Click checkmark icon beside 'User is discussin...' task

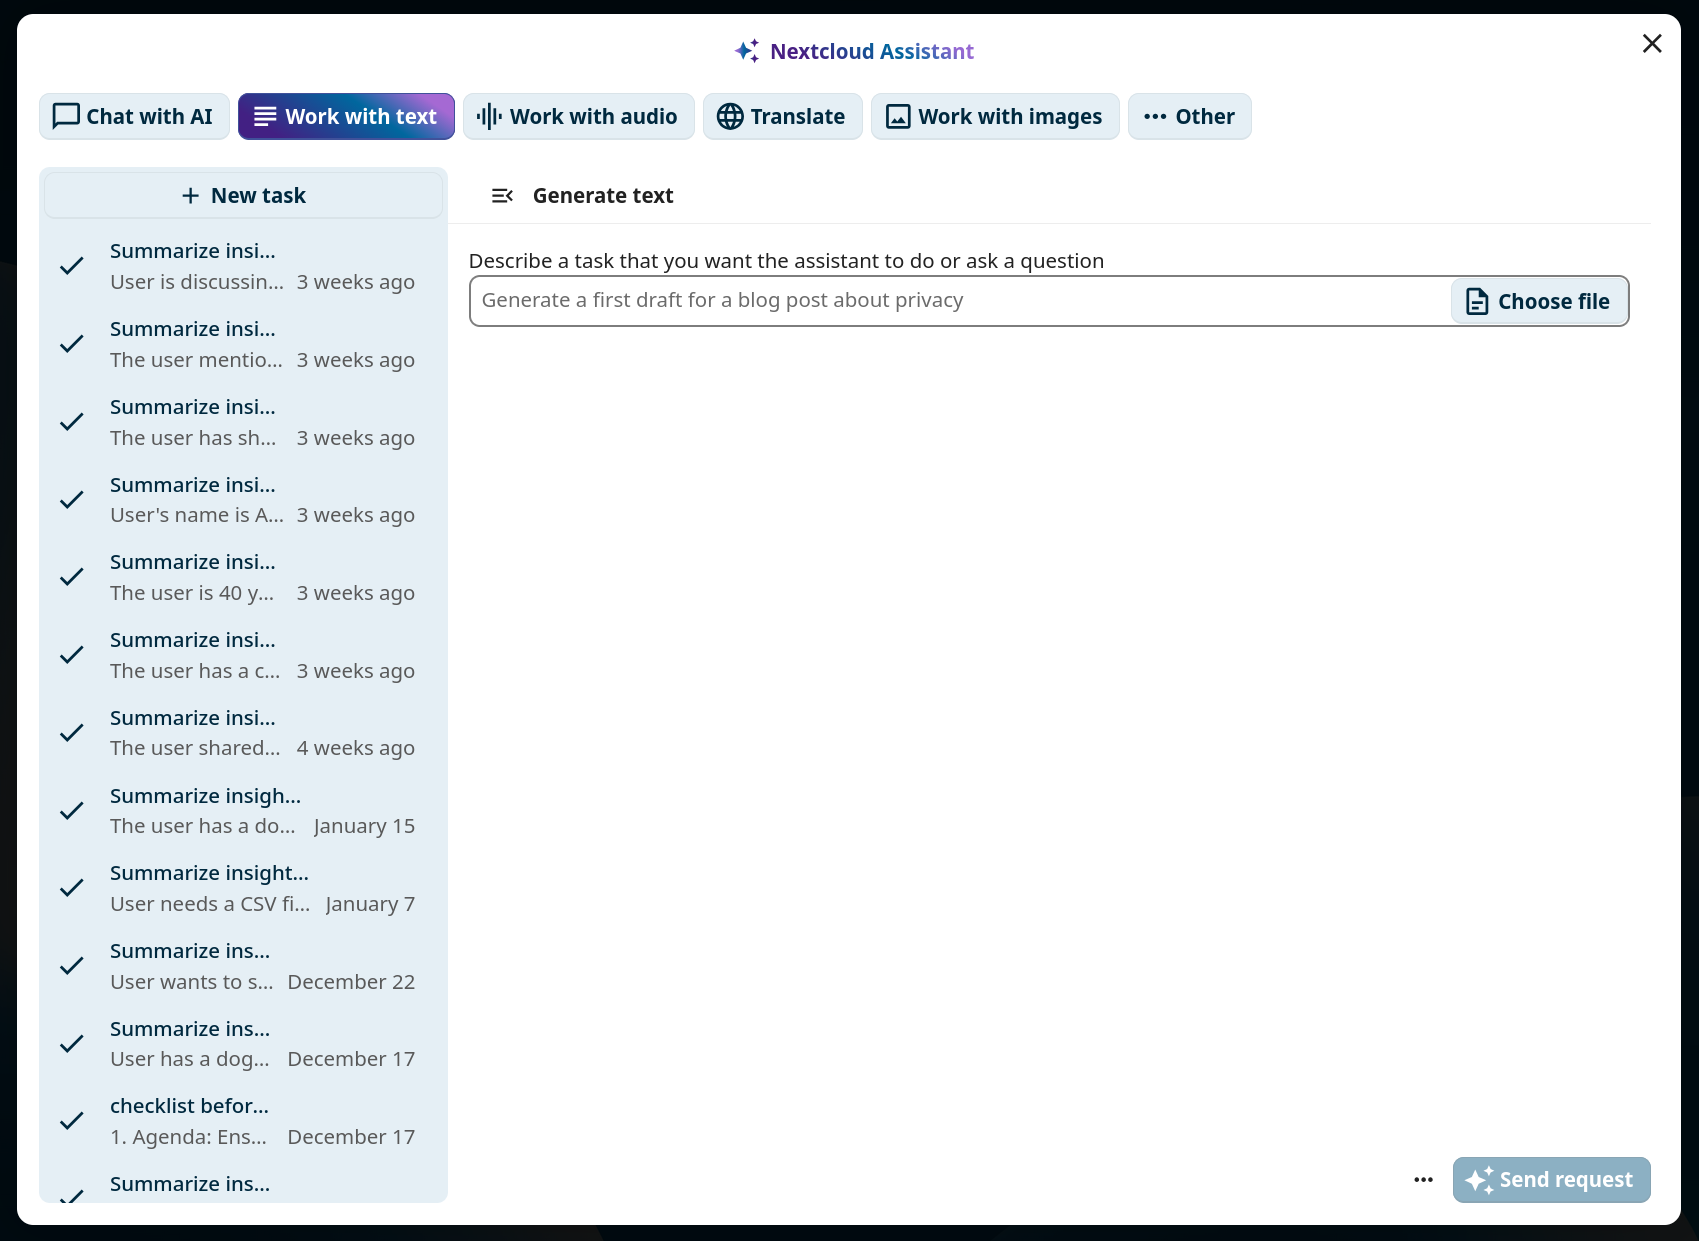[71, 266]
